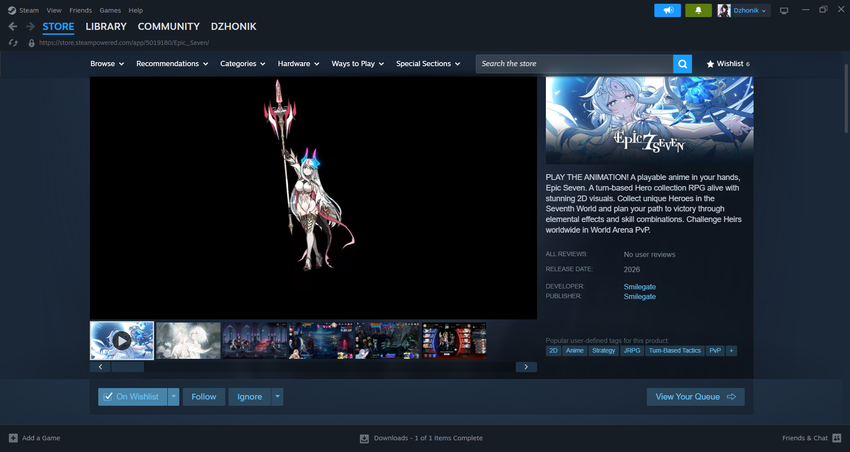Open the Smilegate publisher link
This screenshot has height=452, width=850.
click(x=640, y=296)
